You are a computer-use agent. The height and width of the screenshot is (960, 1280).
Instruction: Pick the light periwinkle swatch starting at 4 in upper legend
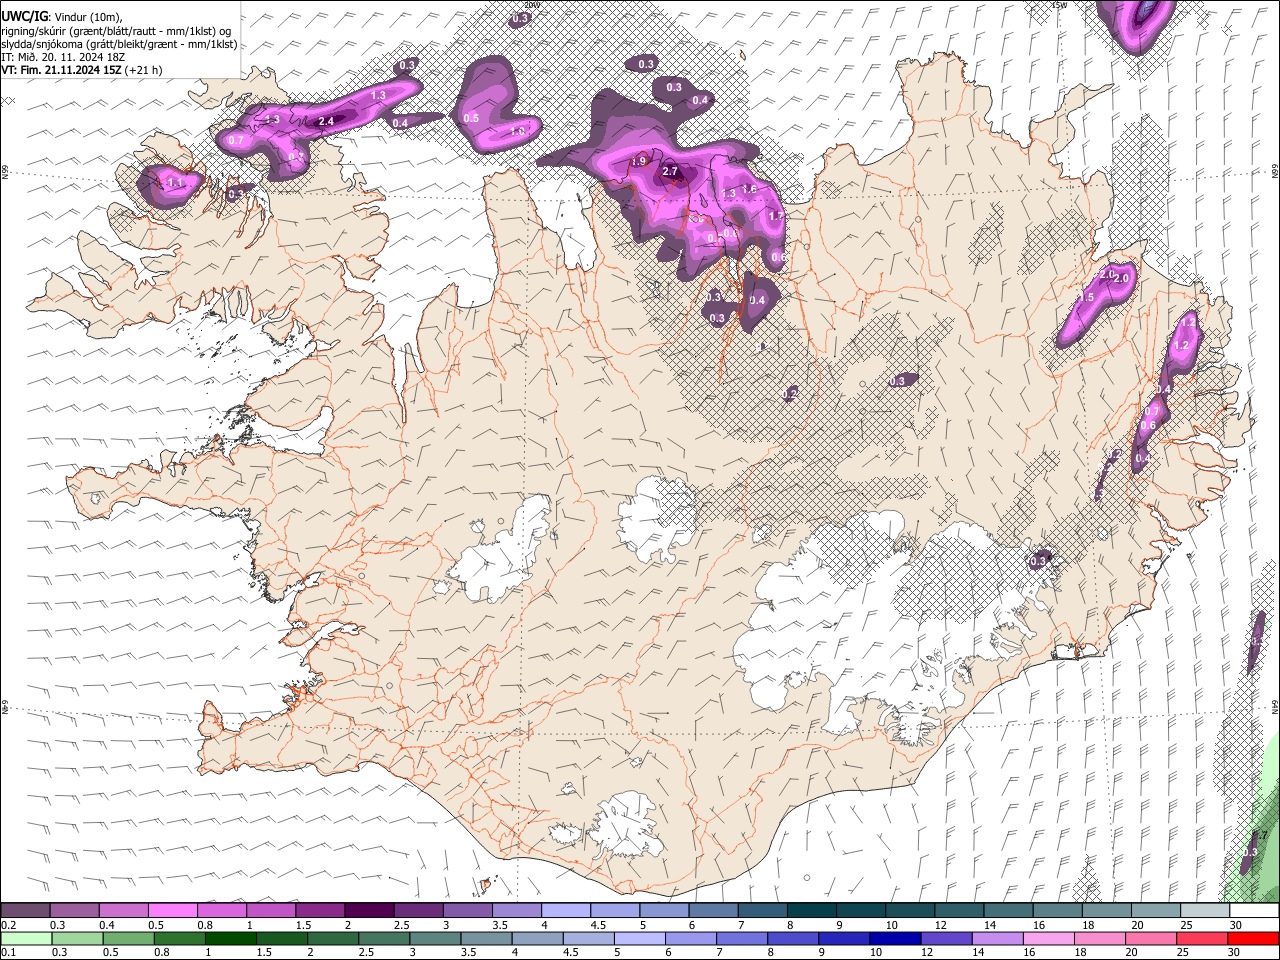pos(565,911)
